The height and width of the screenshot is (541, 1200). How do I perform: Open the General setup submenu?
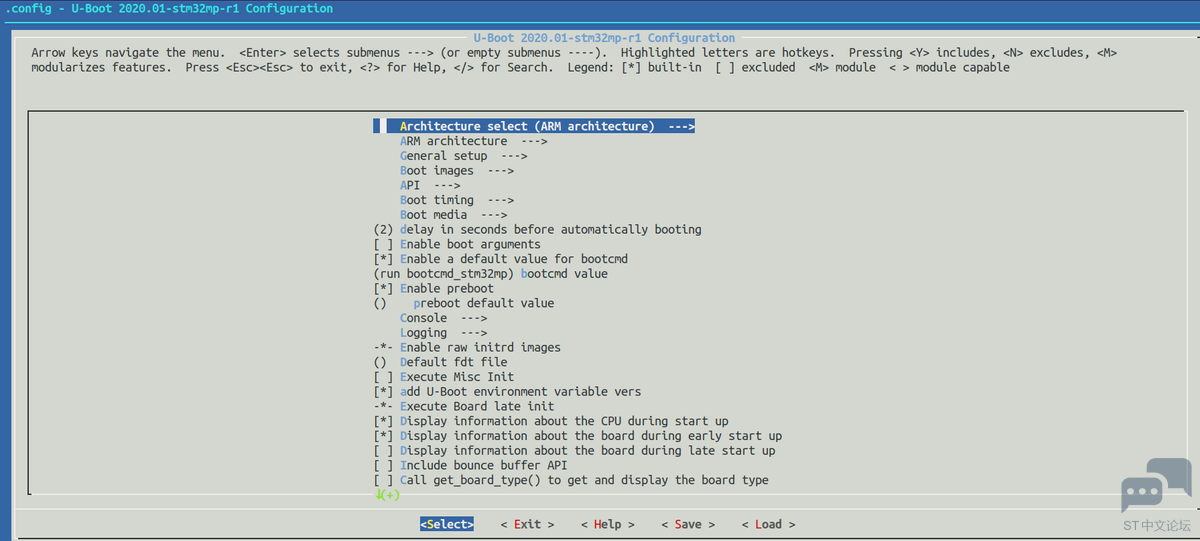pos(463,156)
